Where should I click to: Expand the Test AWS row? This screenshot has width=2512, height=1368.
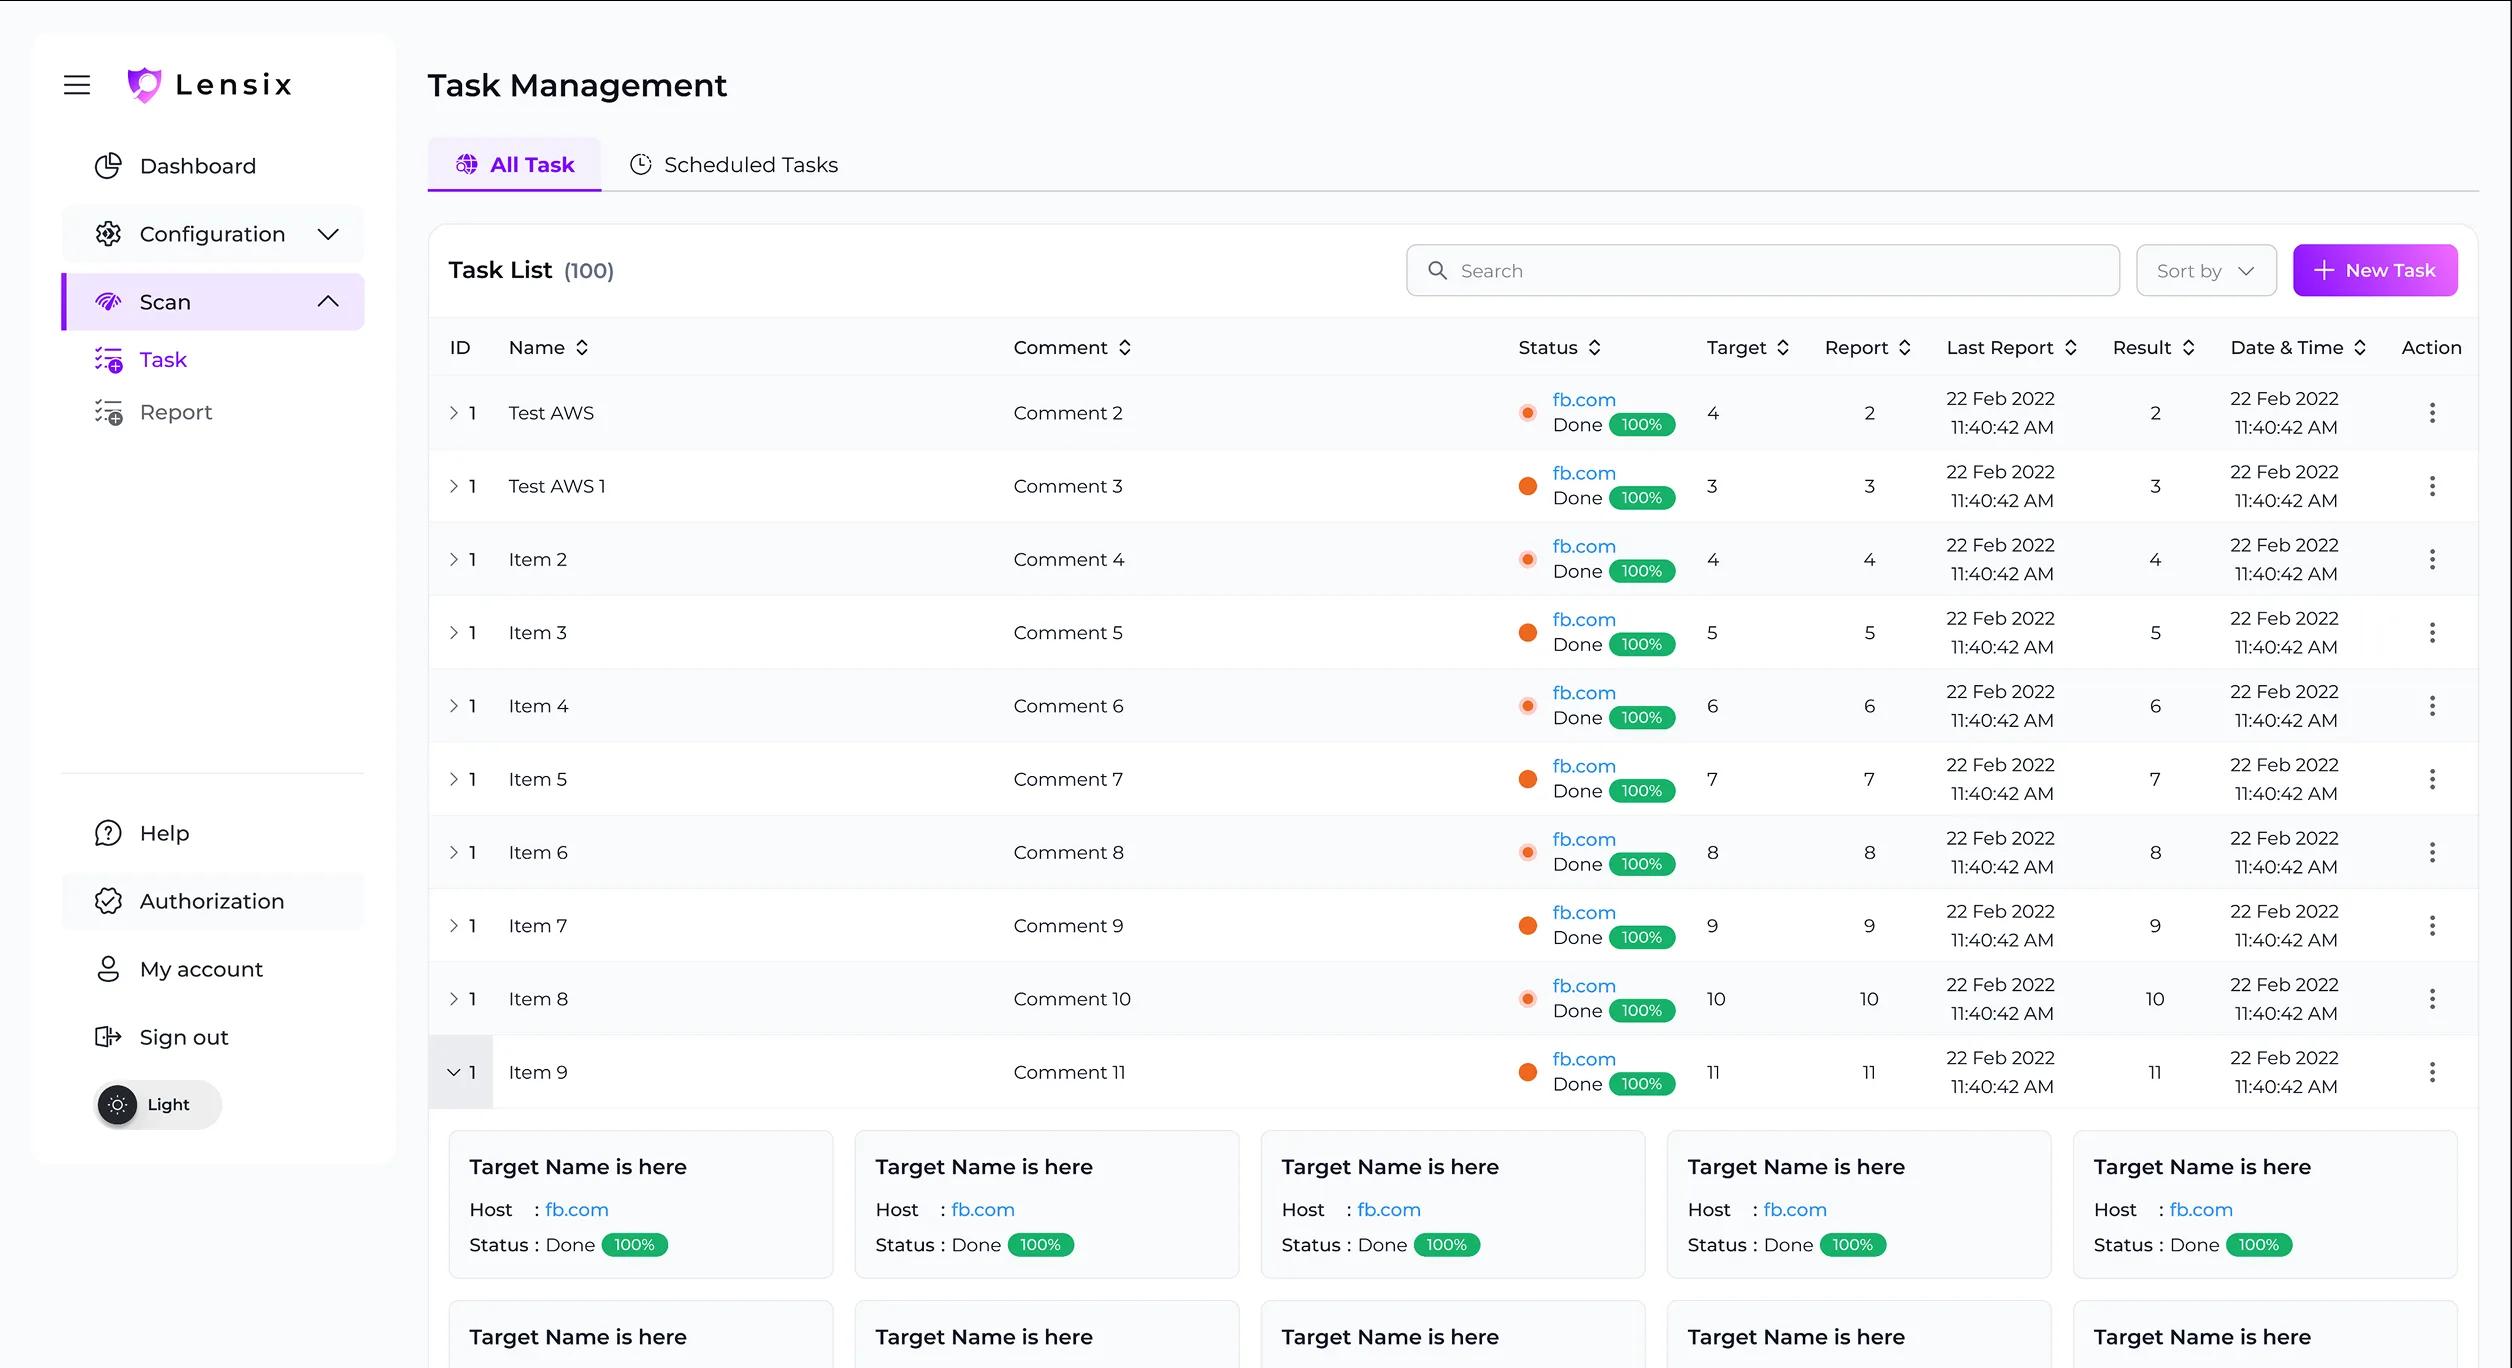453,413
